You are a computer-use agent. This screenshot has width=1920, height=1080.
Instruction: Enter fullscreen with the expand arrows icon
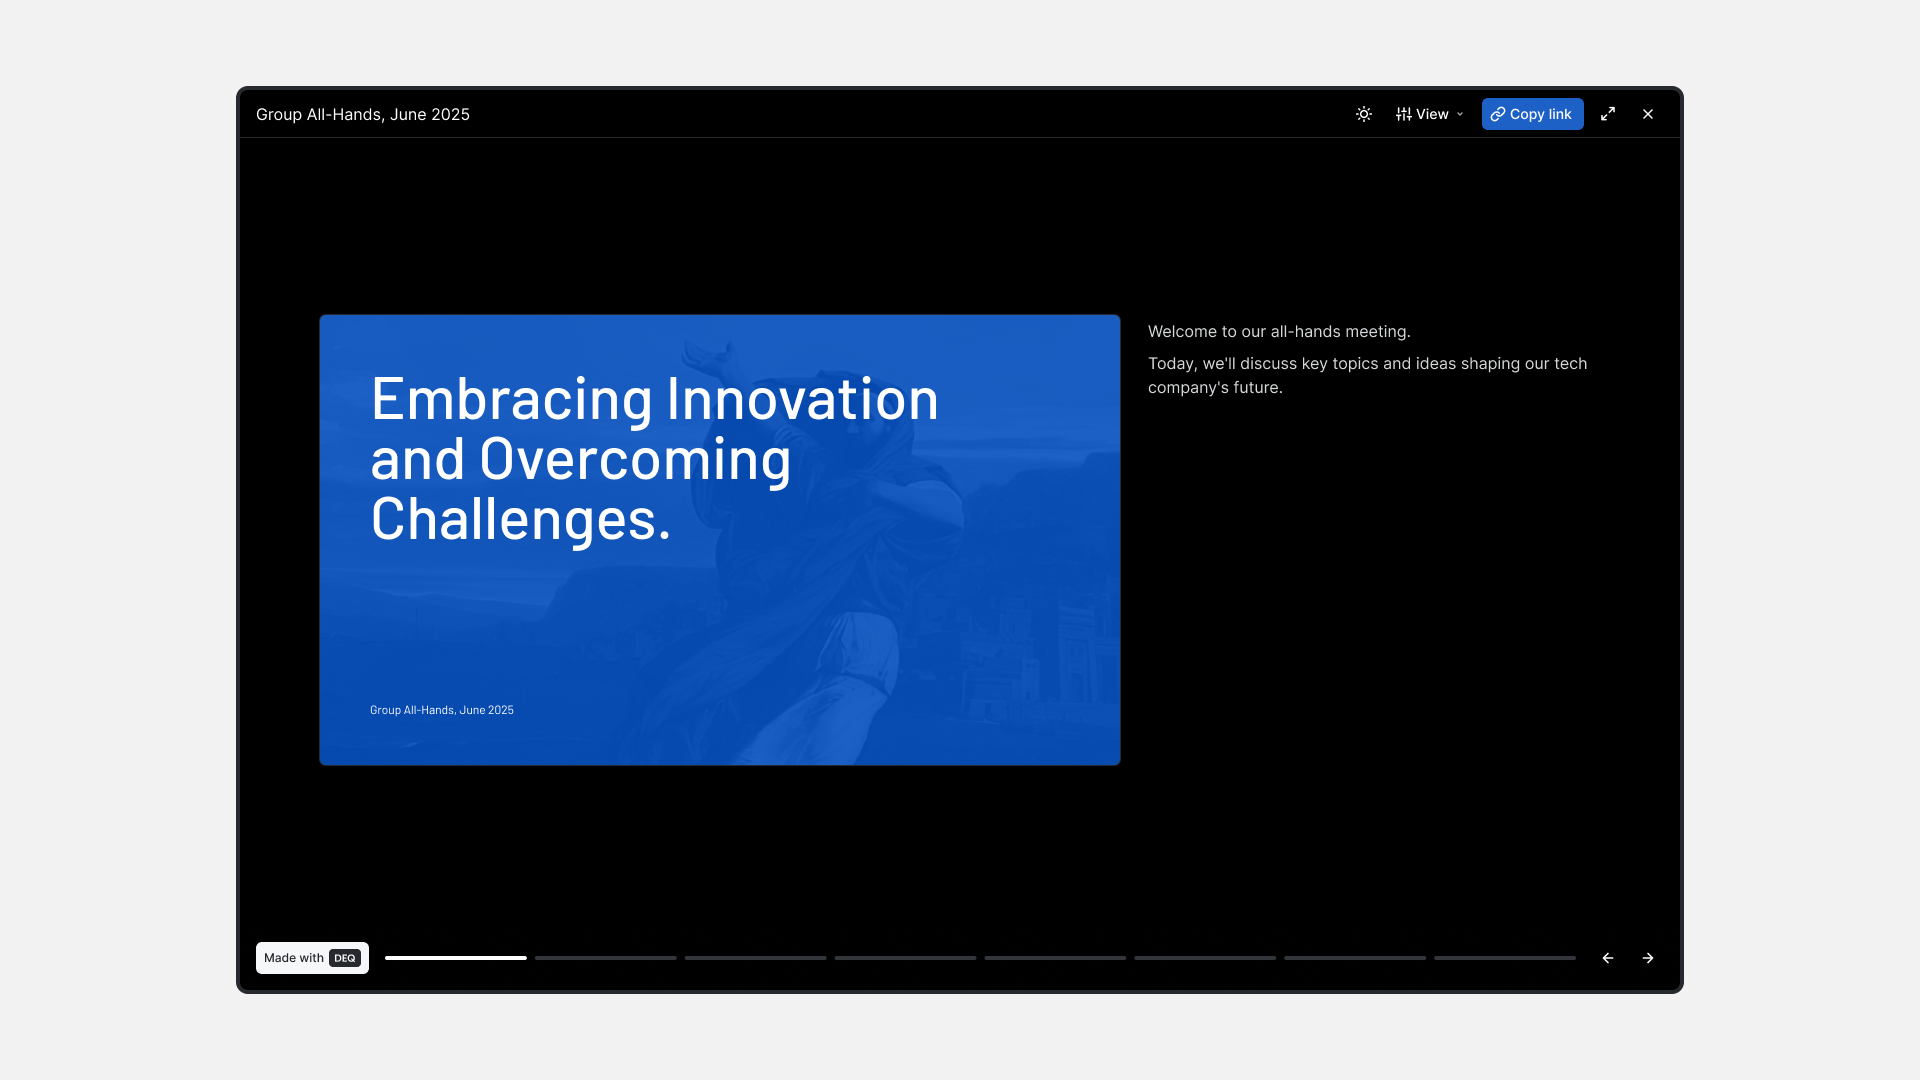pos(1608,114)
